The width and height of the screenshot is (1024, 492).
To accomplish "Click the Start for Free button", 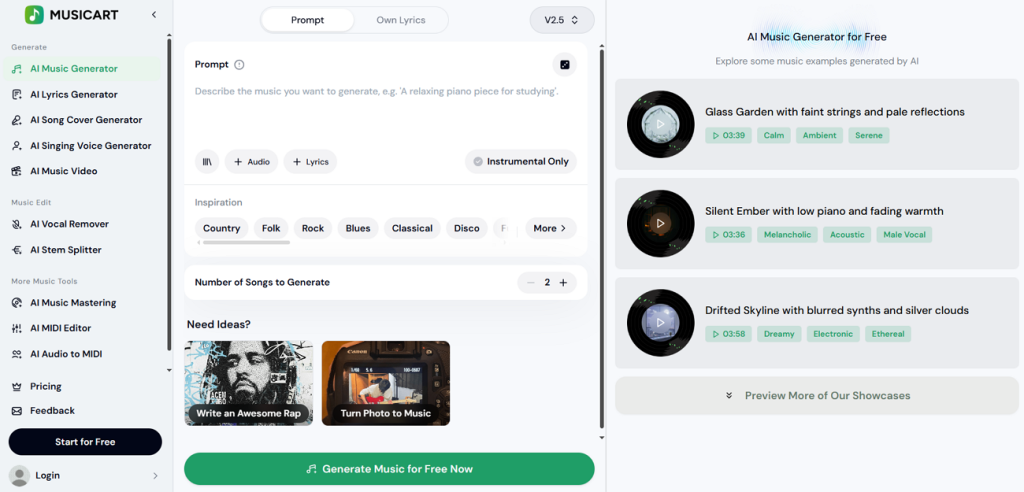I will (85, 442).
